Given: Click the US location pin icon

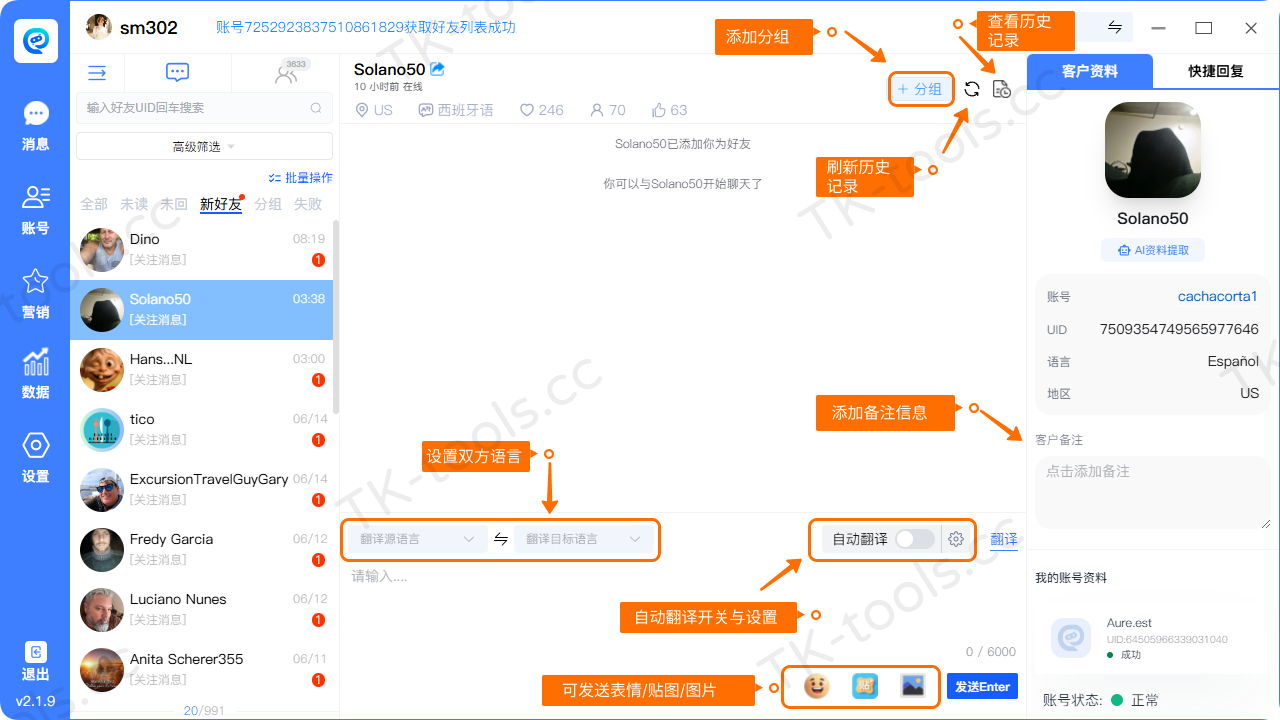Looking at the screenshot, I should click(x=363, y=110).
